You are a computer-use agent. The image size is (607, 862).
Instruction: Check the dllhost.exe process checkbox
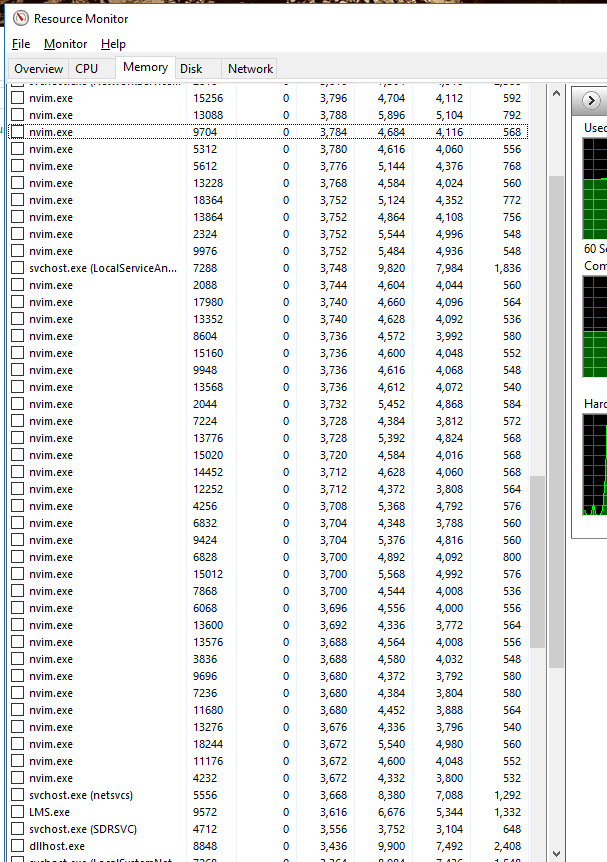[x=18, y=846]
